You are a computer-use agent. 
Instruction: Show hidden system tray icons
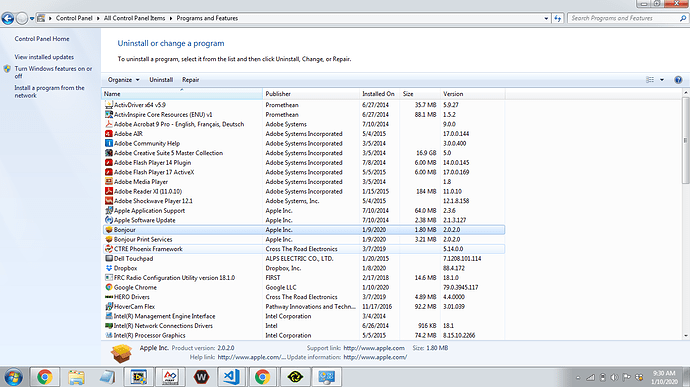[578, 378]
